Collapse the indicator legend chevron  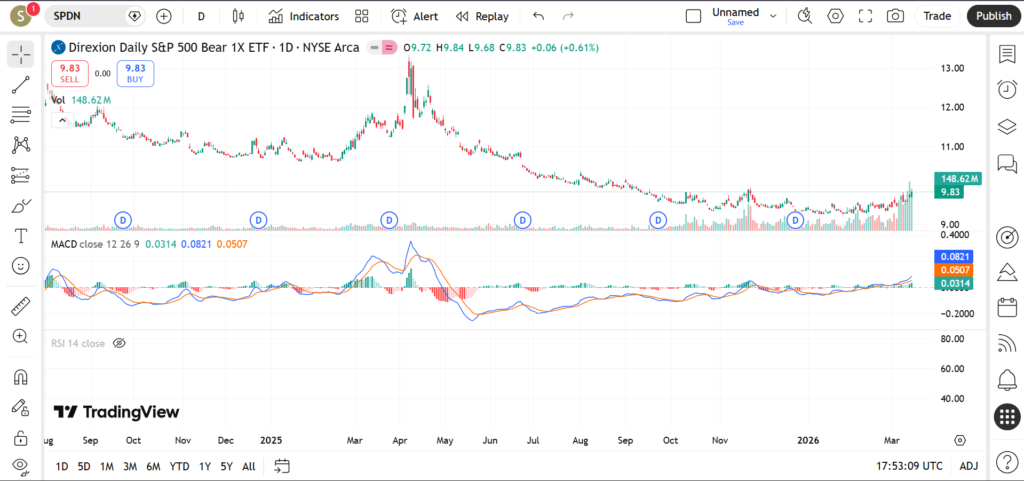62,120
